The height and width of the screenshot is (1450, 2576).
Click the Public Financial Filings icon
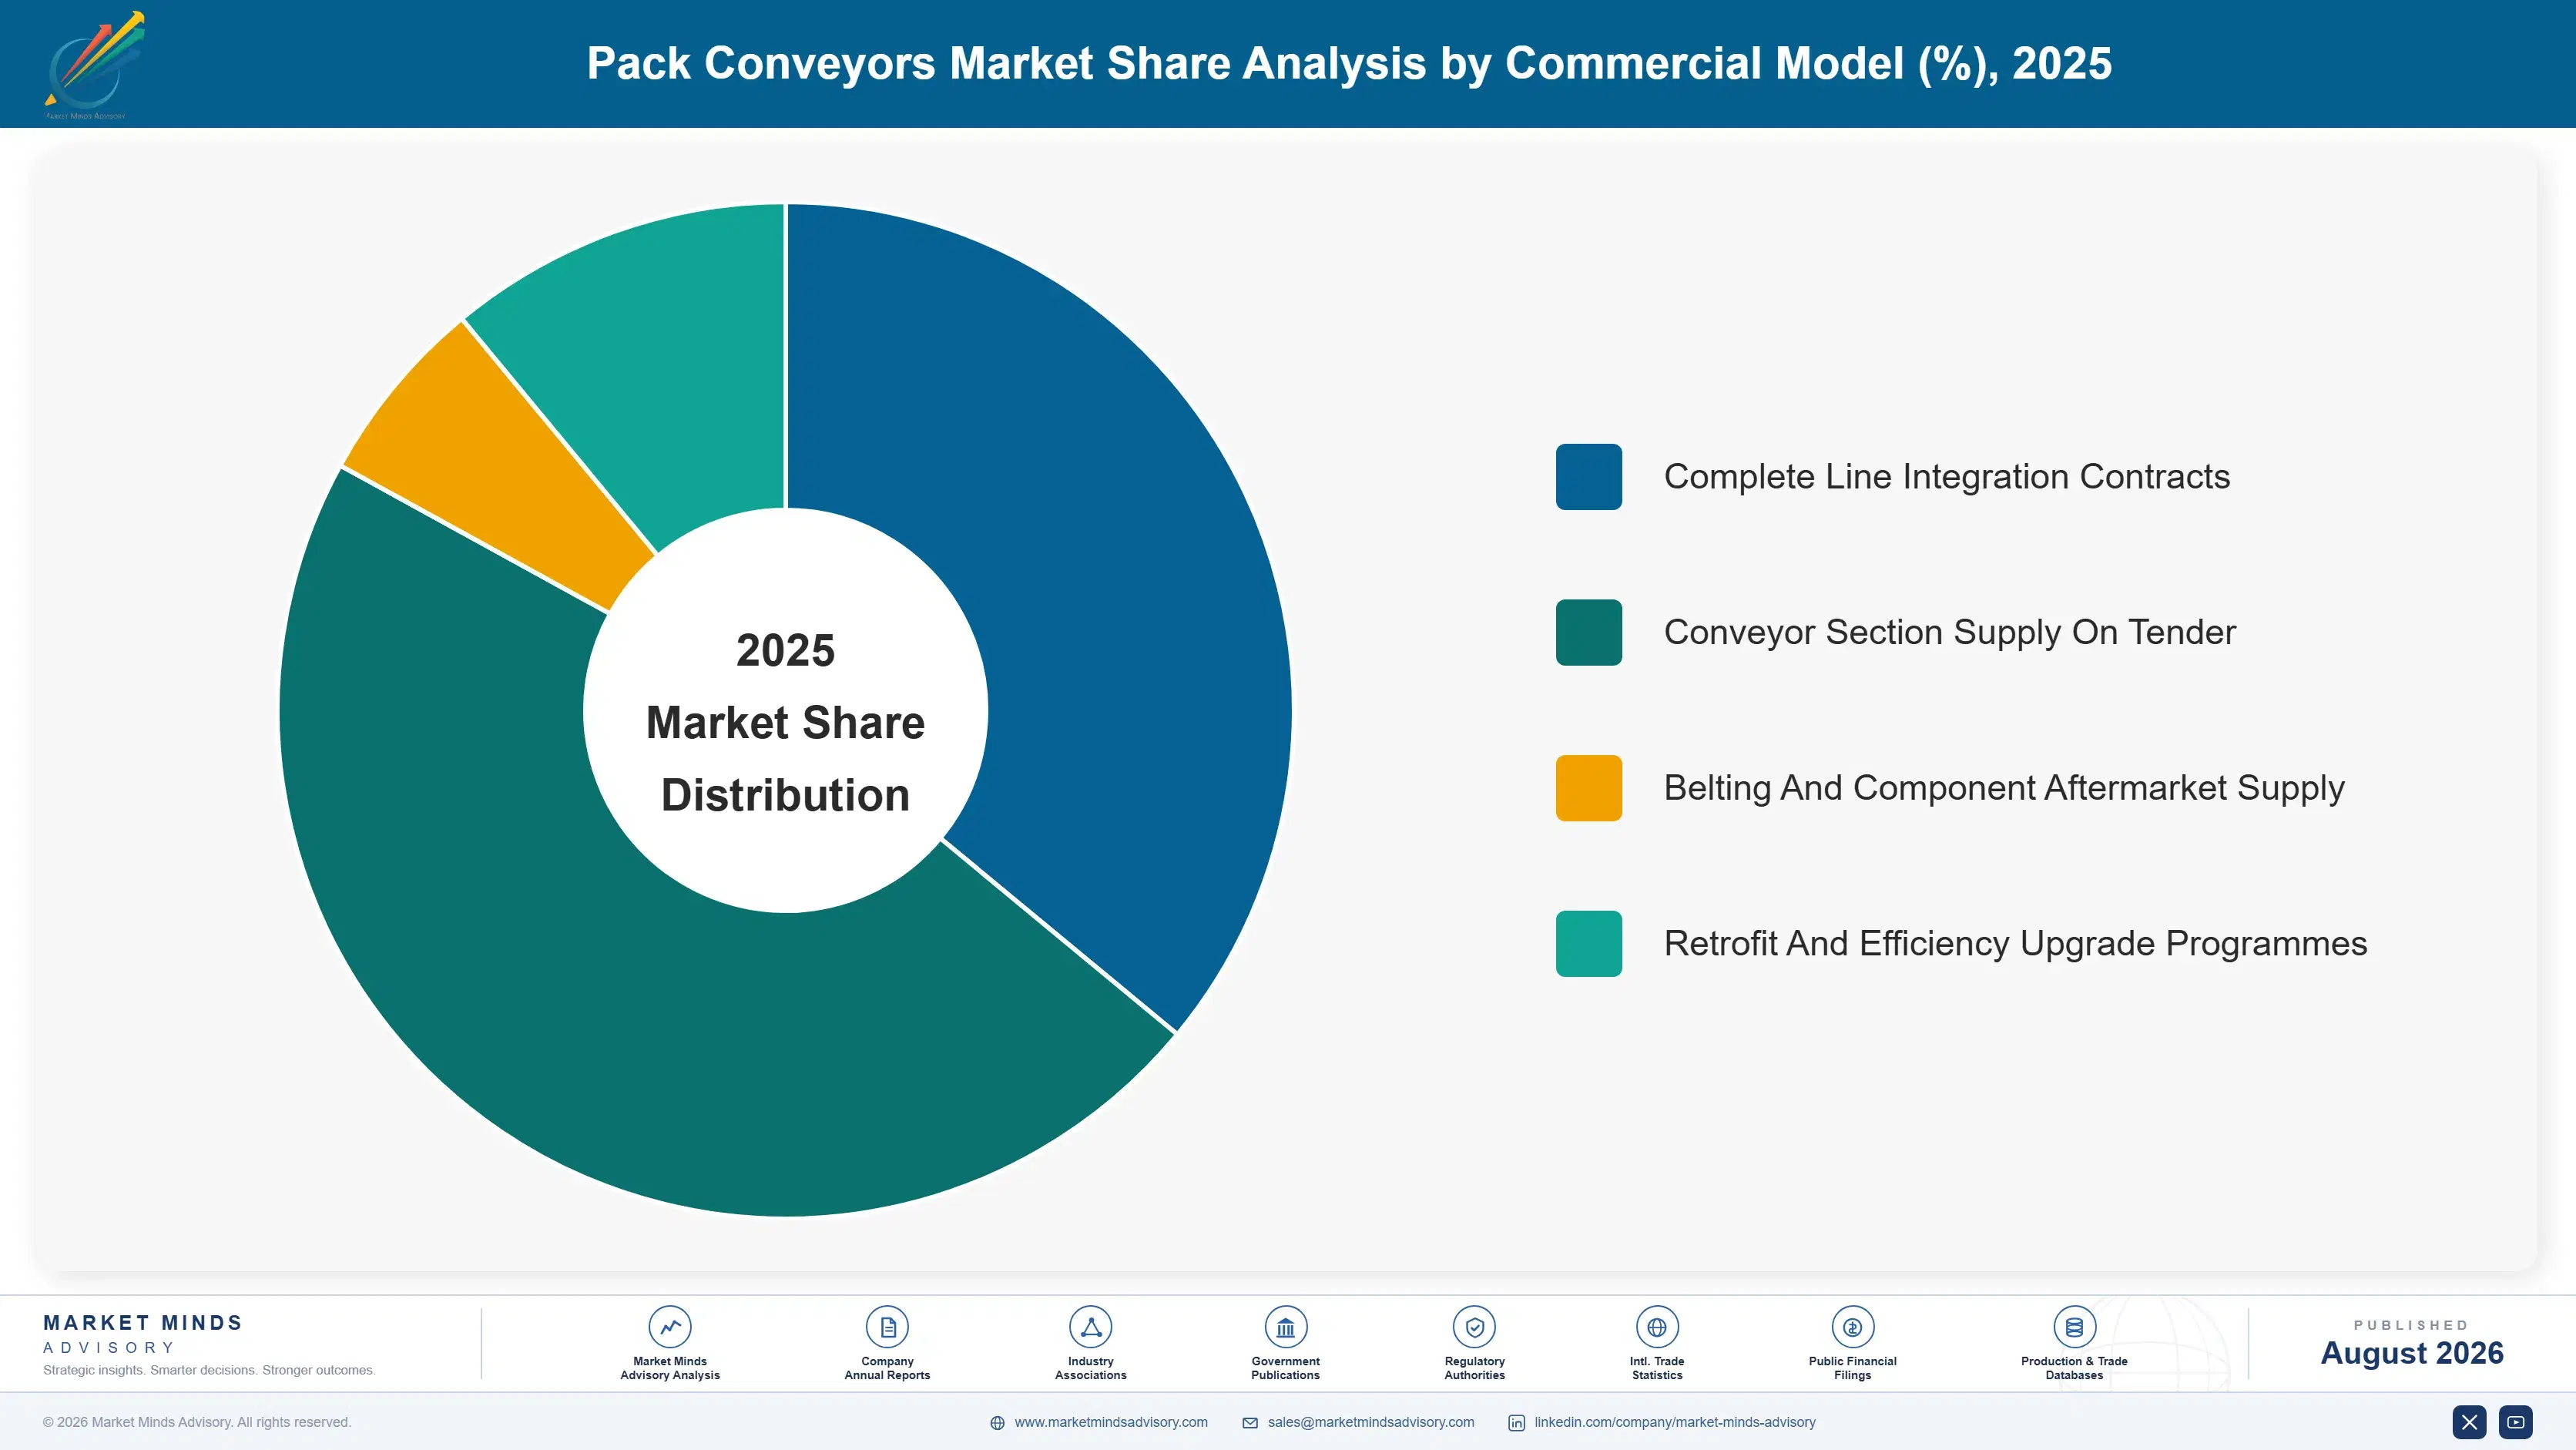point(1852,1327)
